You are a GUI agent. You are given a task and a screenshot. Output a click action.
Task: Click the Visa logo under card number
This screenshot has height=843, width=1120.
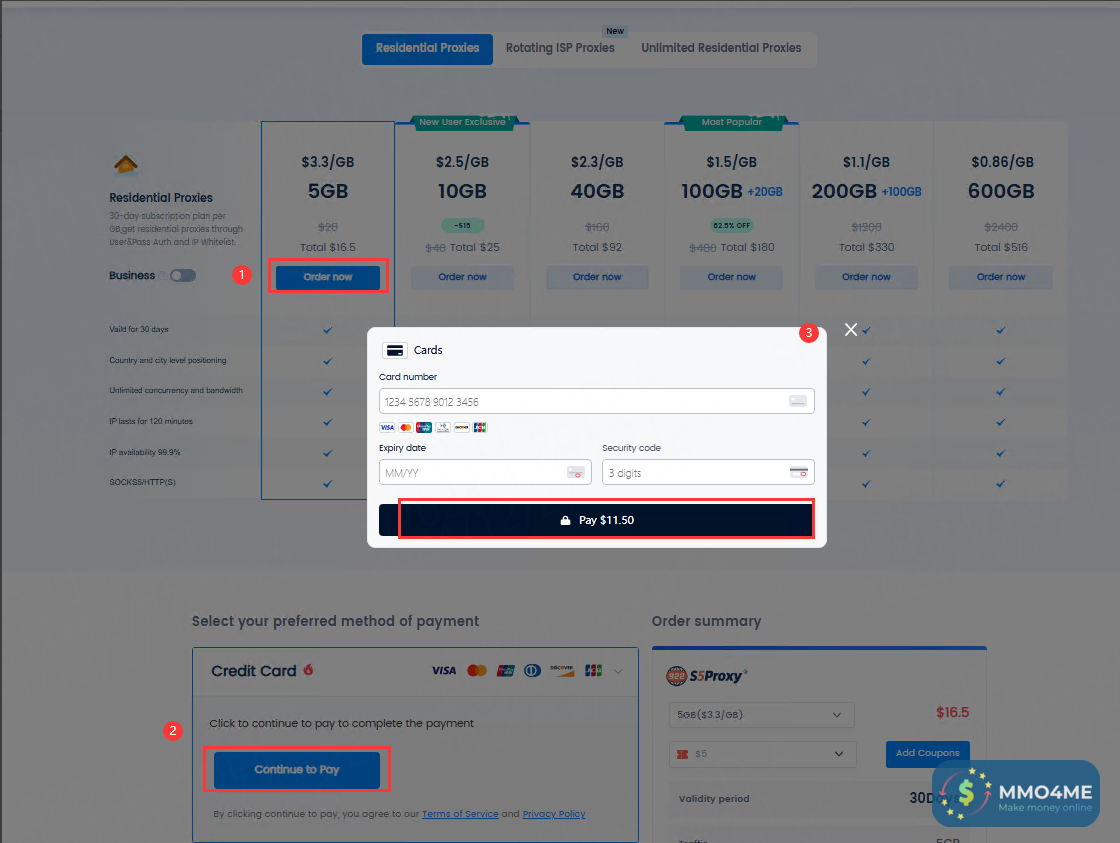pos(387,427)
